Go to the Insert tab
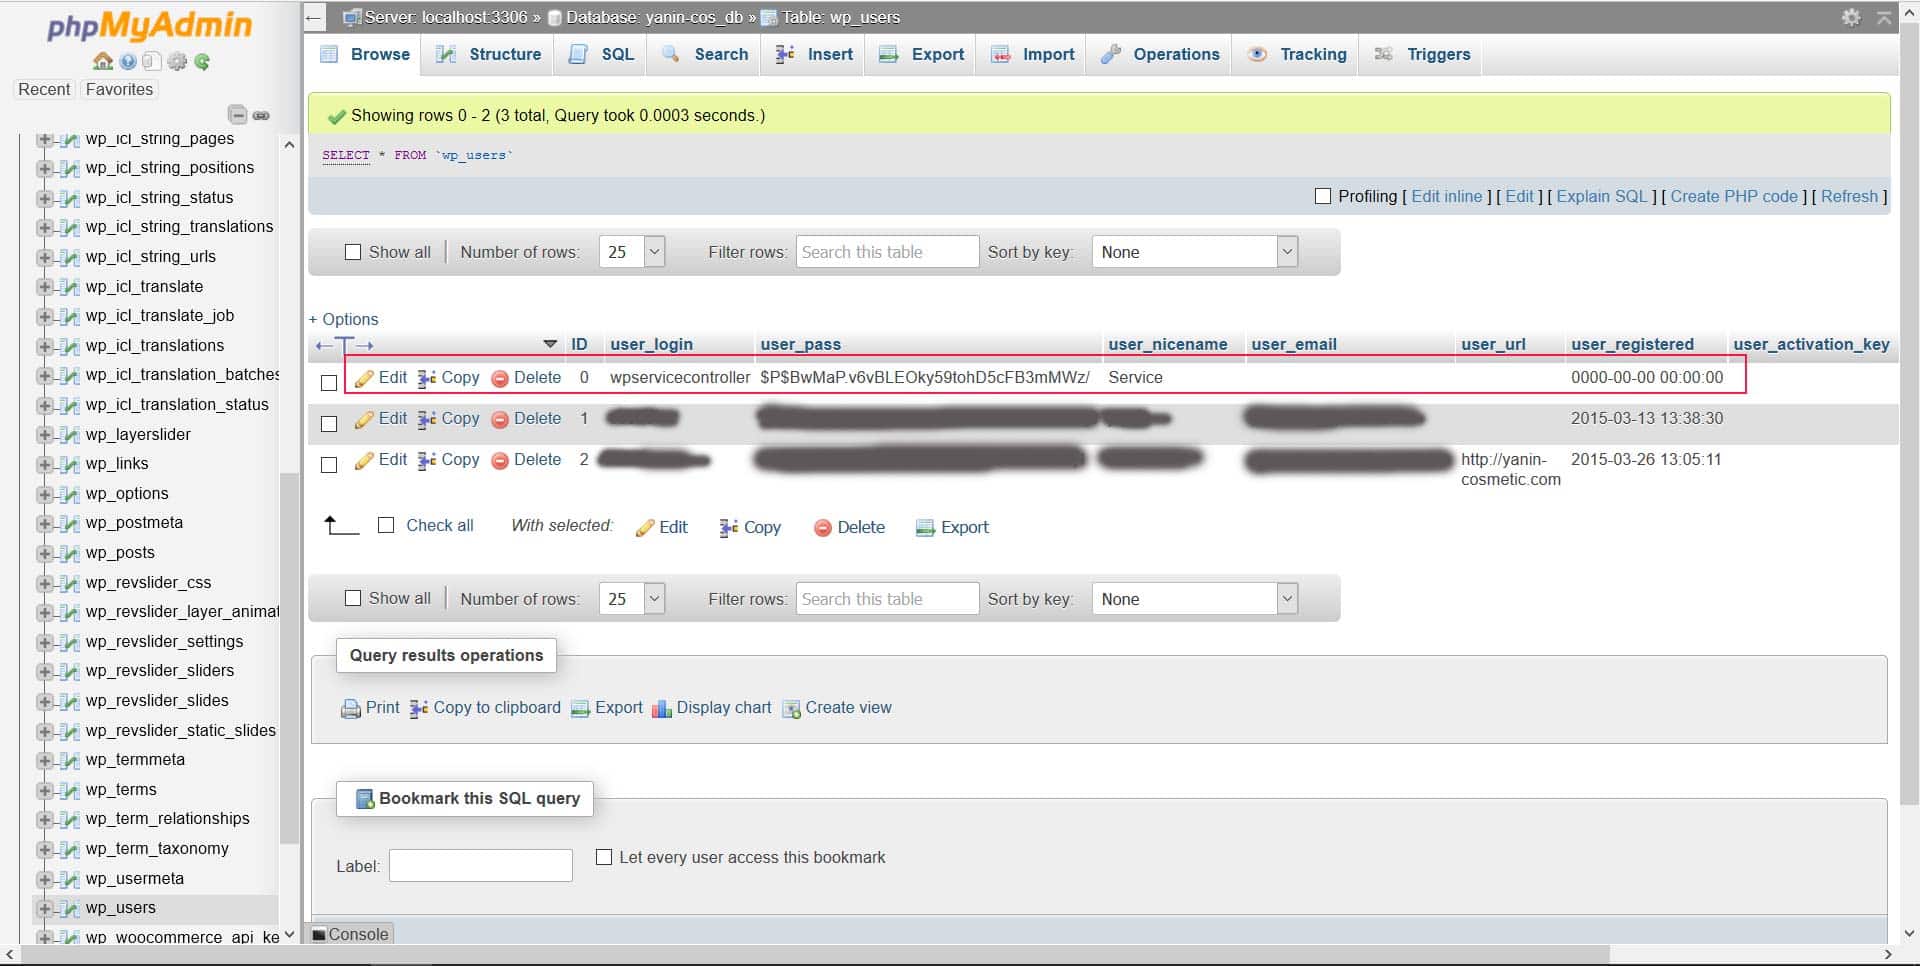1920x966 pixels. tap(815, 54)
